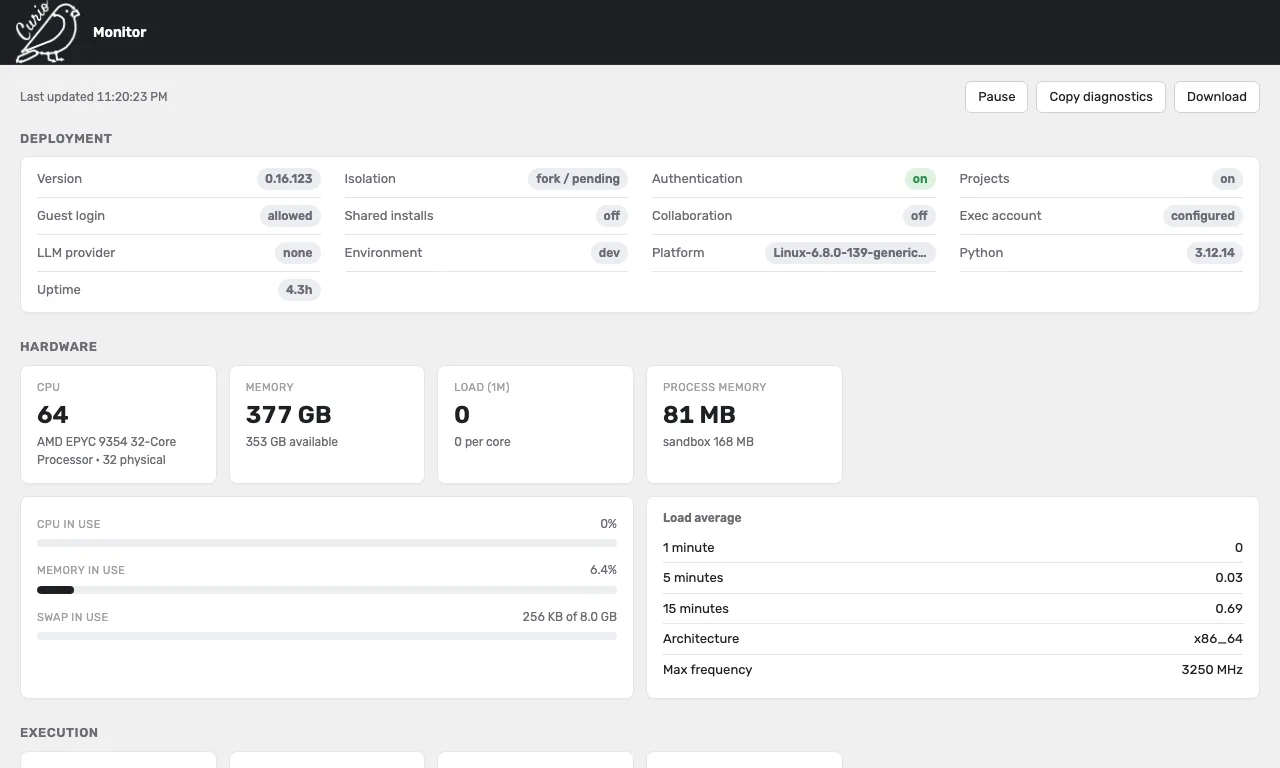Click the Curio bird logo

pos(47,32)
